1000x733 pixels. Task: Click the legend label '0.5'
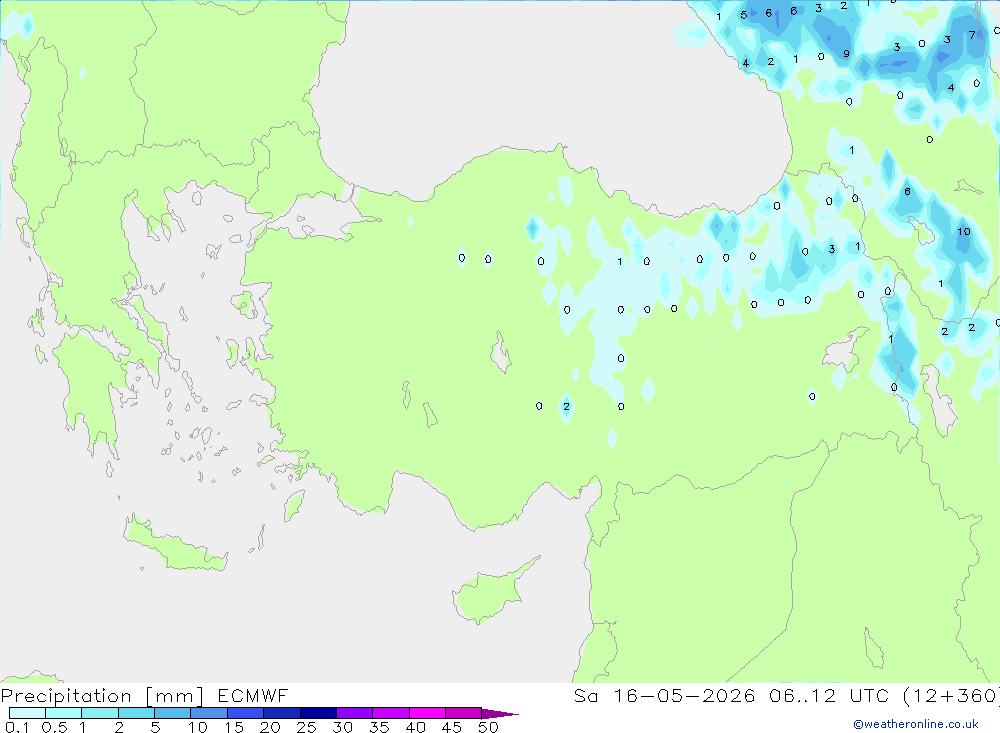point(54,727)
